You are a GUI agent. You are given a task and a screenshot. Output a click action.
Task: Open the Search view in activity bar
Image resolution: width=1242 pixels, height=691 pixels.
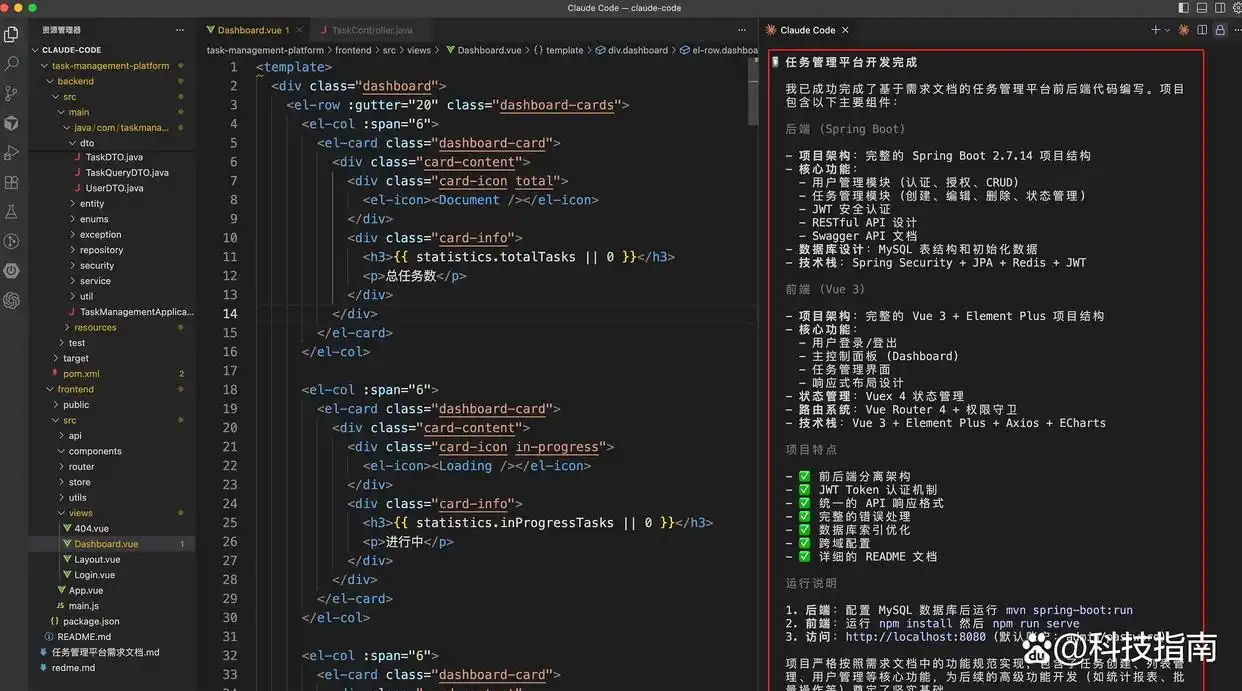[12, 64]
